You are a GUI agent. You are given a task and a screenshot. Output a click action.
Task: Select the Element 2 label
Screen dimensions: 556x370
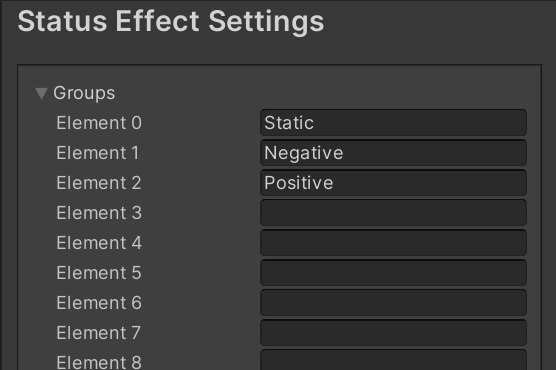click(x=99, y=183)
